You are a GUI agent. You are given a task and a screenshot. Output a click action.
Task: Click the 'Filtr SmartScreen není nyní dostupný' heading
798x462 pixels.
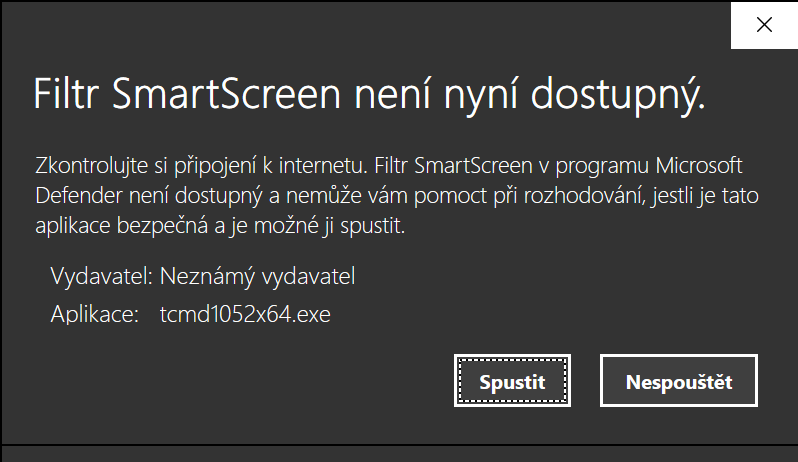(369, 95)
